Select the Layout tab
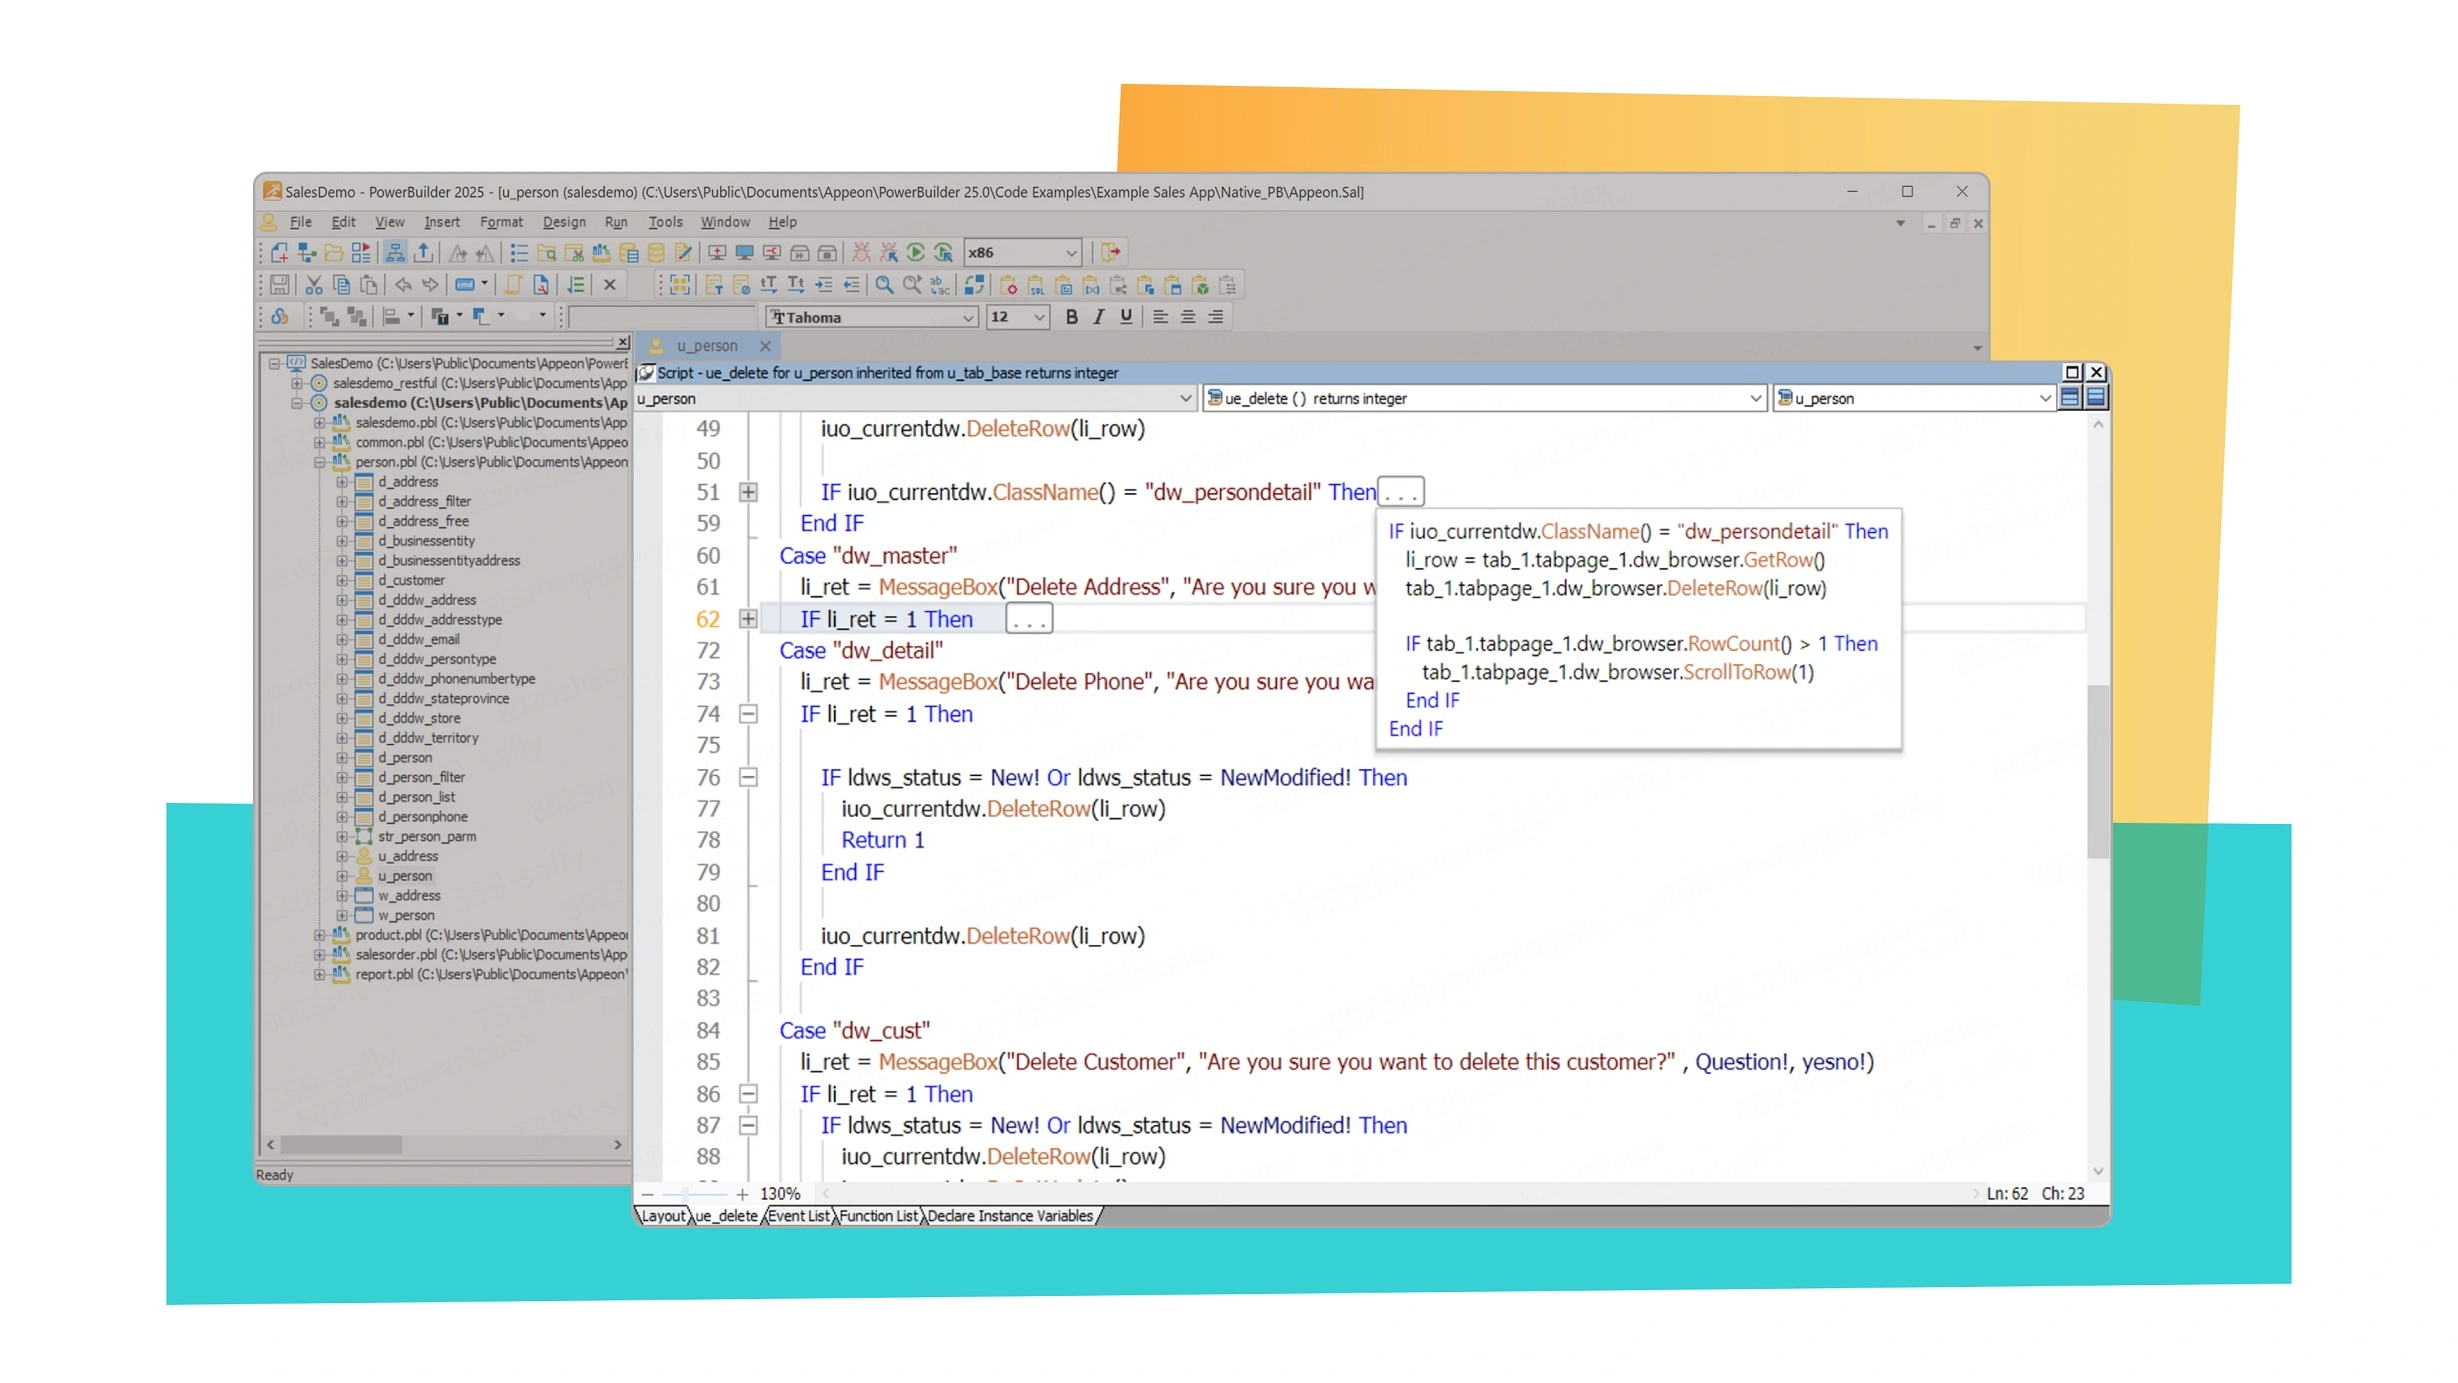 [x=663, y=1216]
